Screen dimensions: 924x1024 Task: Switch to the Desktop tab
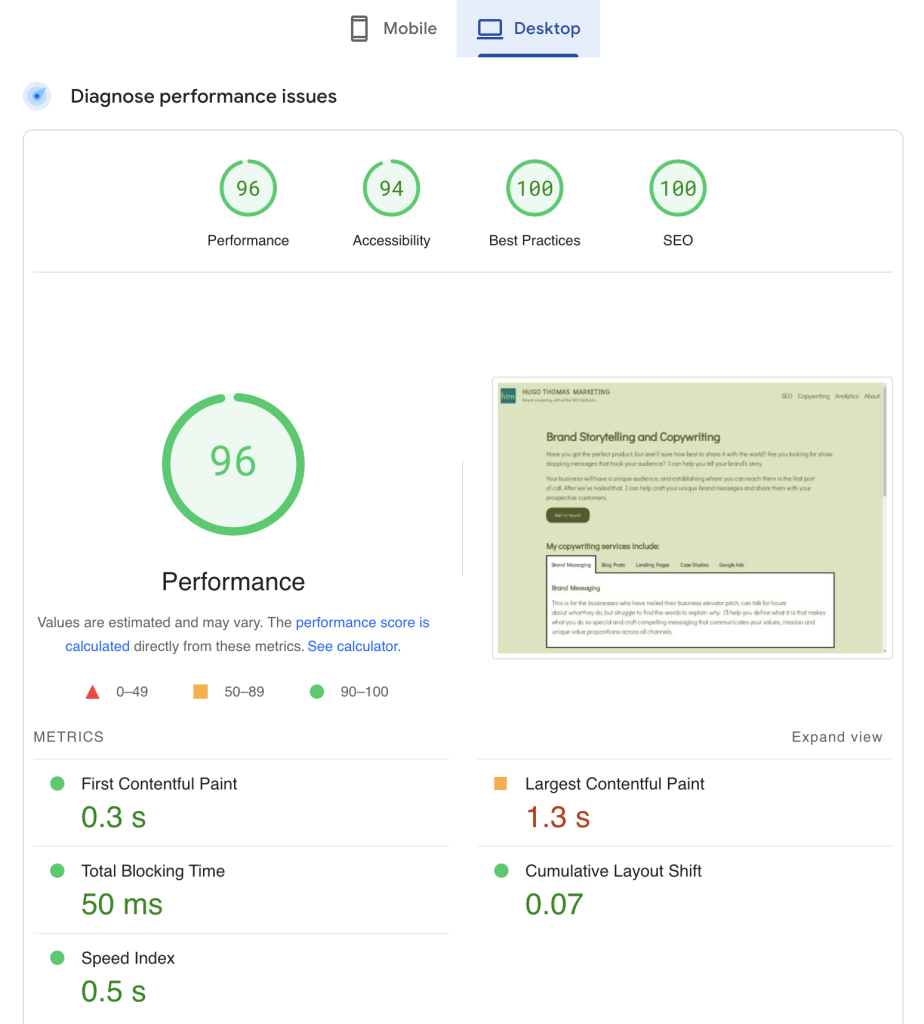pyautogui.click(x=528, y=29)
